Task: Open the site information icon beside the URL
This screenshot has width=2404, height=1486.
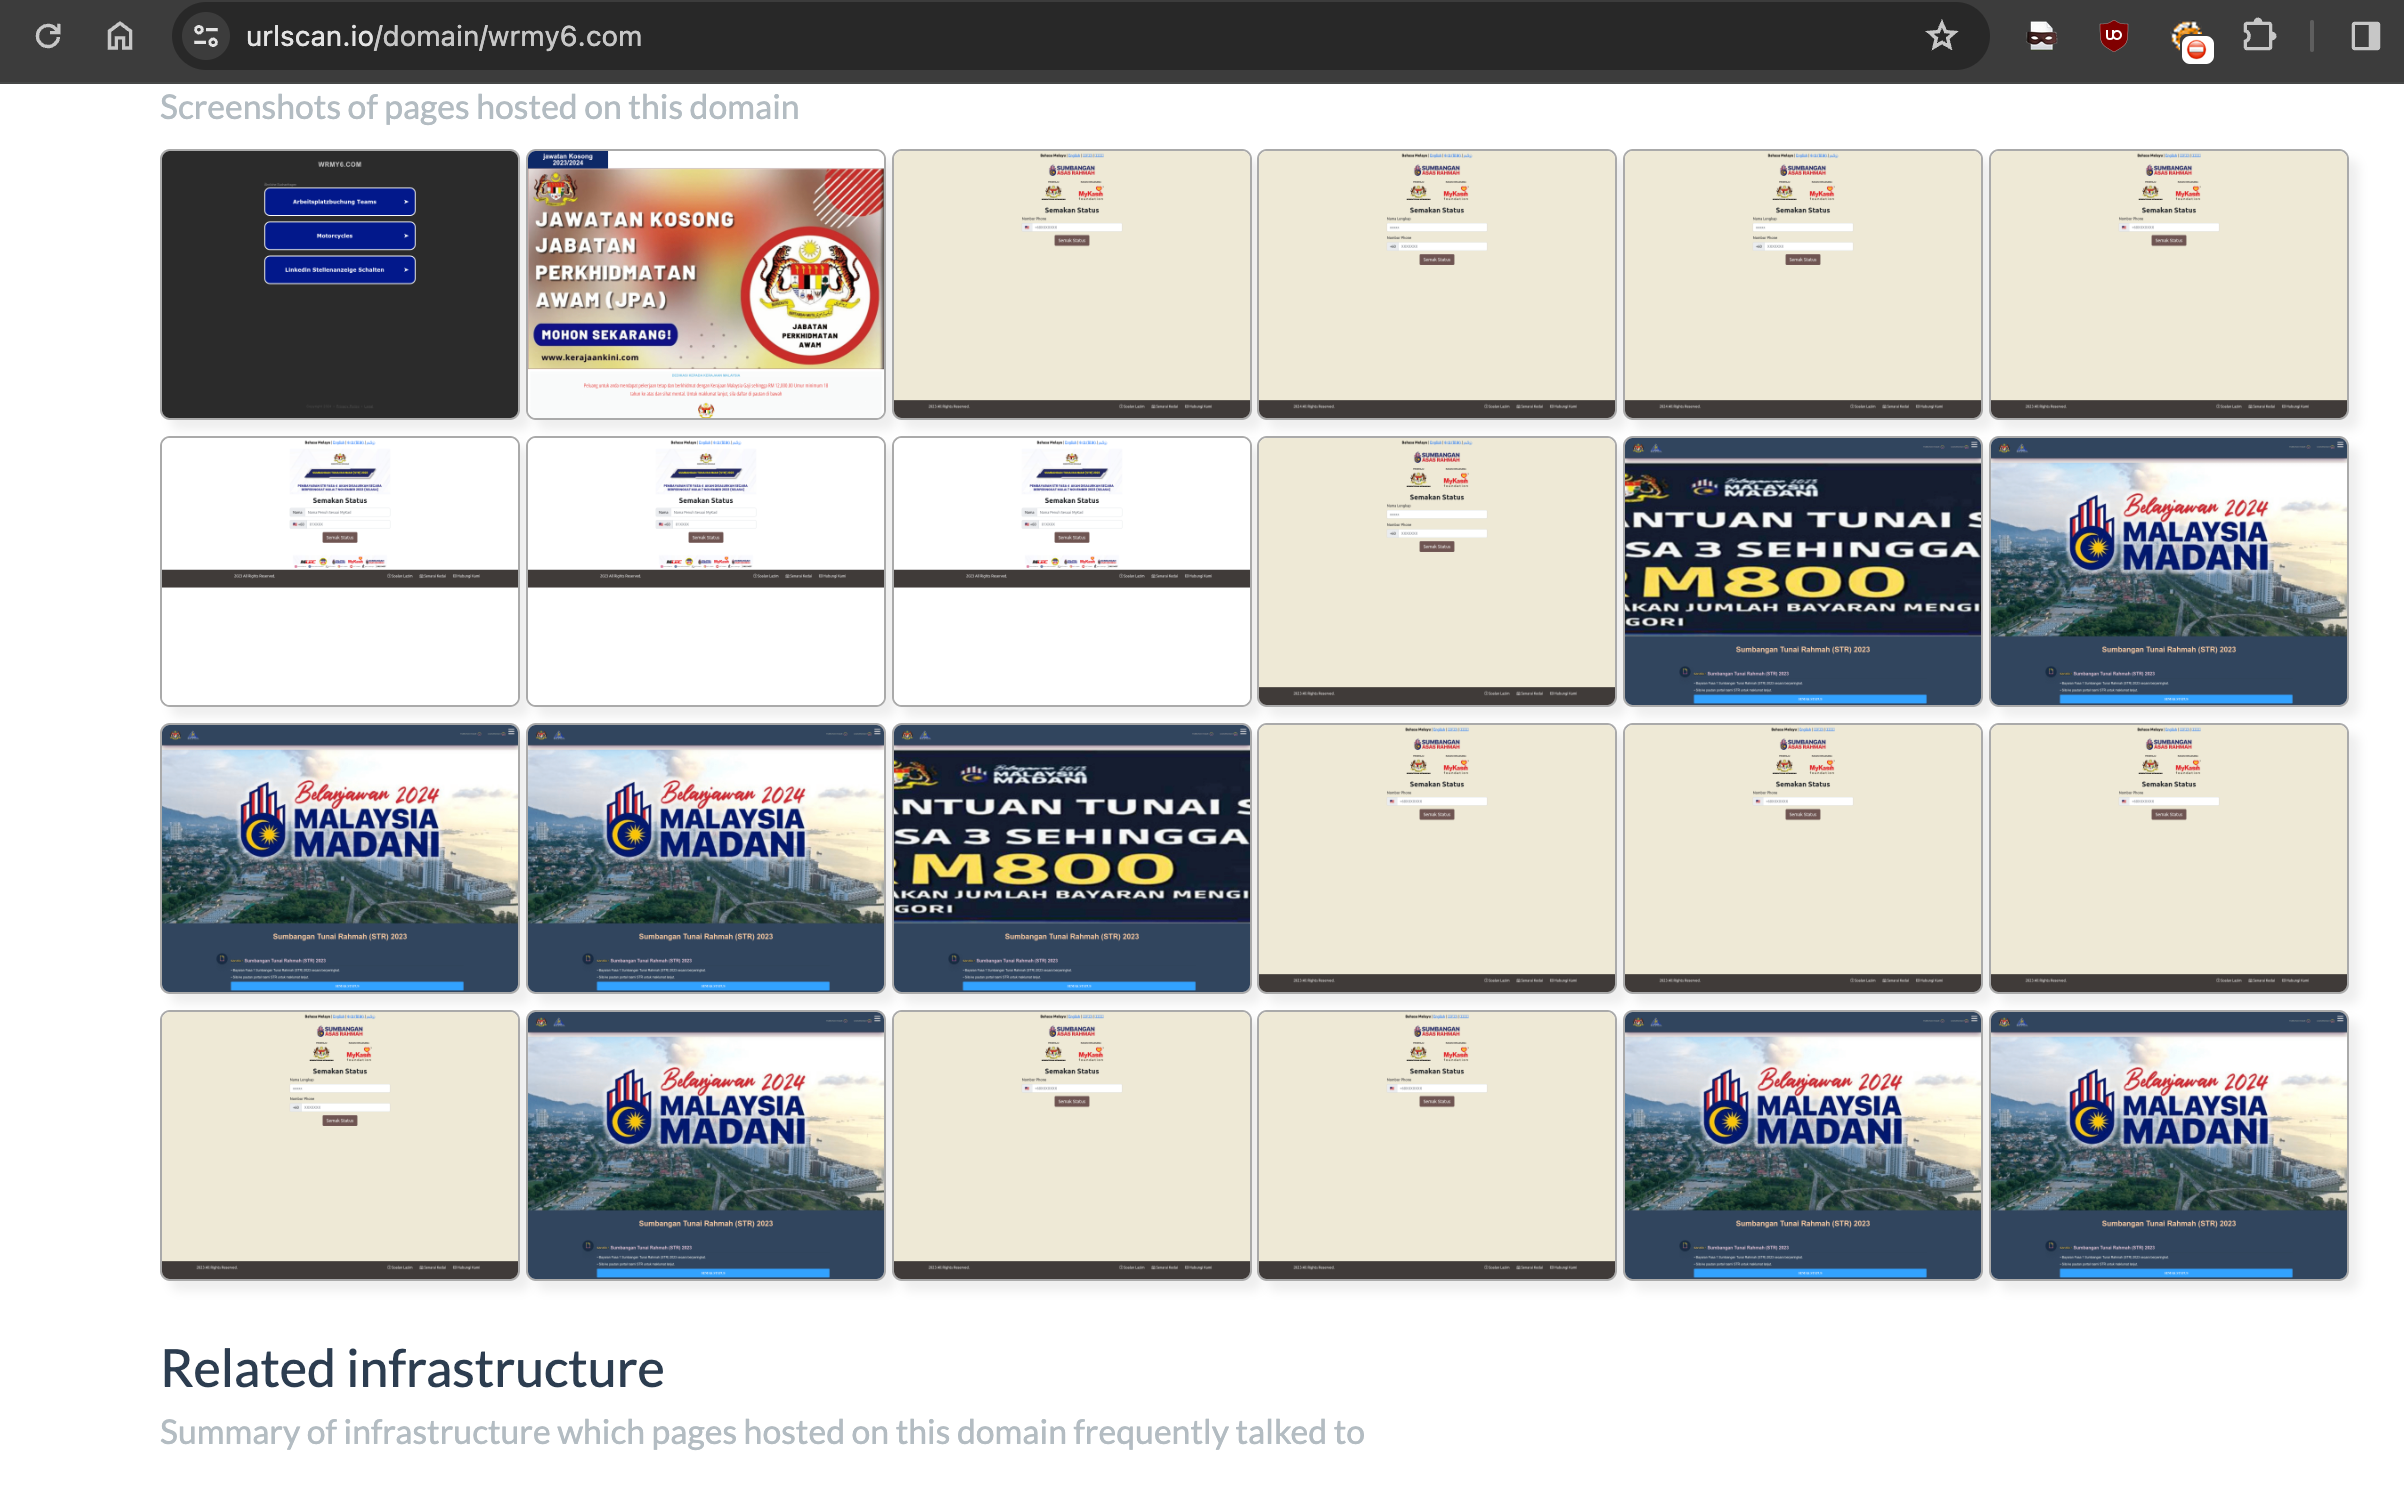Action: tap(206, 37)
